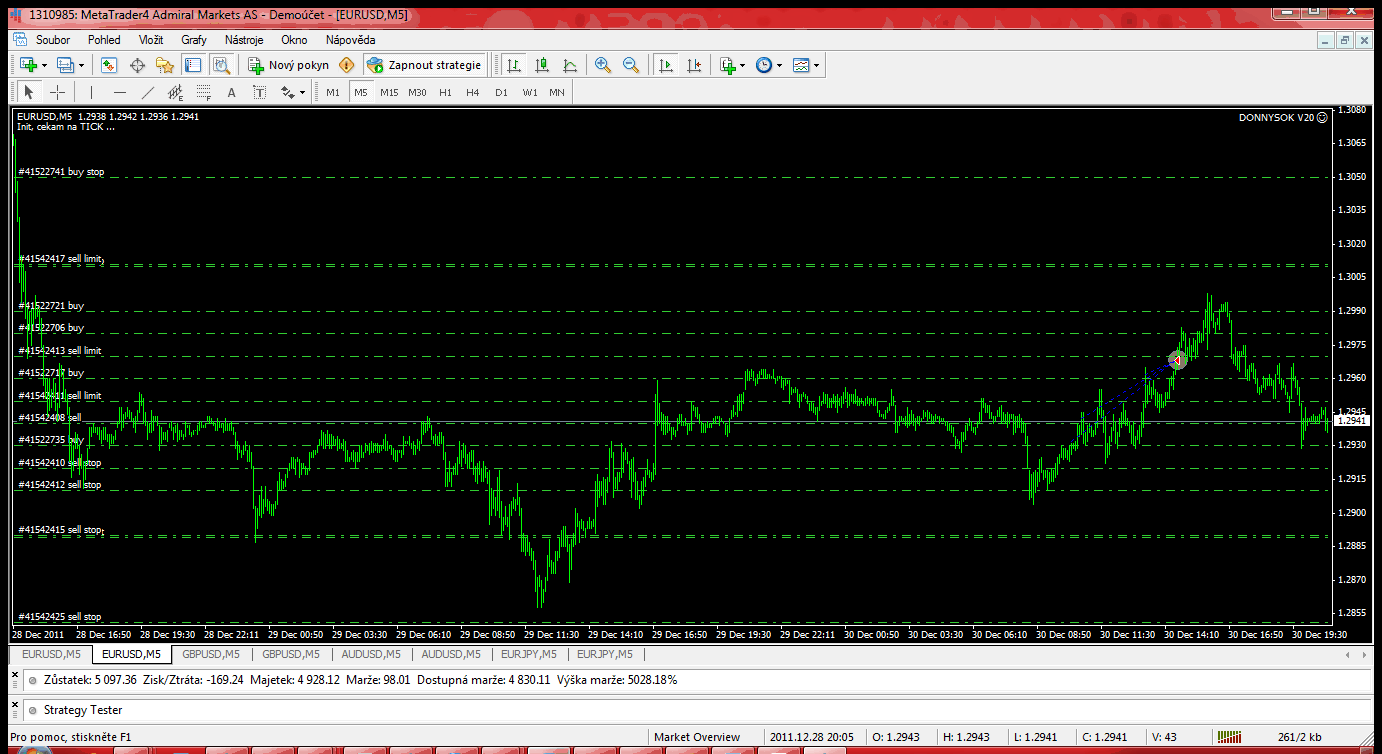1382x754 pixels.
Task: Select the Trendline drawing tool
Action: 148,93
